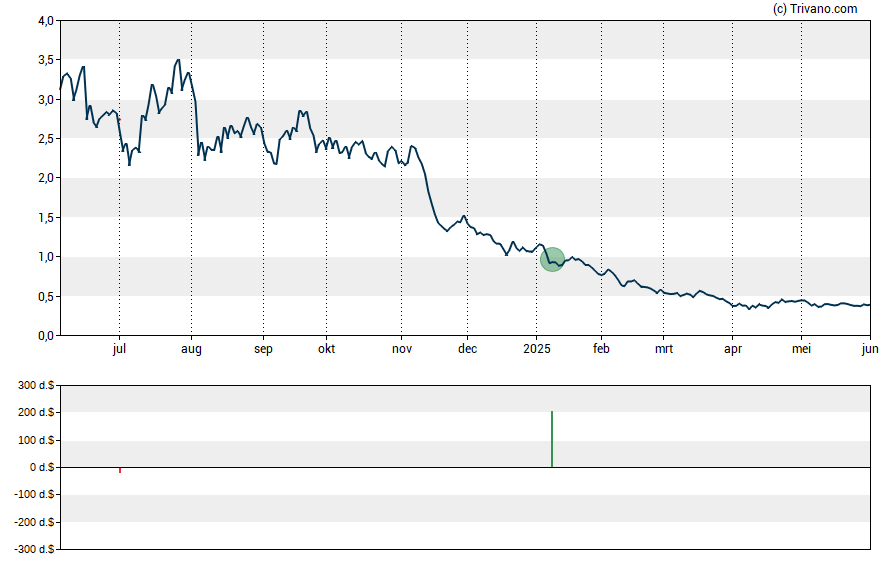The image size is (888, 565).
Task: Click the '200 d.$' axis label
Action: coord(36,412)
